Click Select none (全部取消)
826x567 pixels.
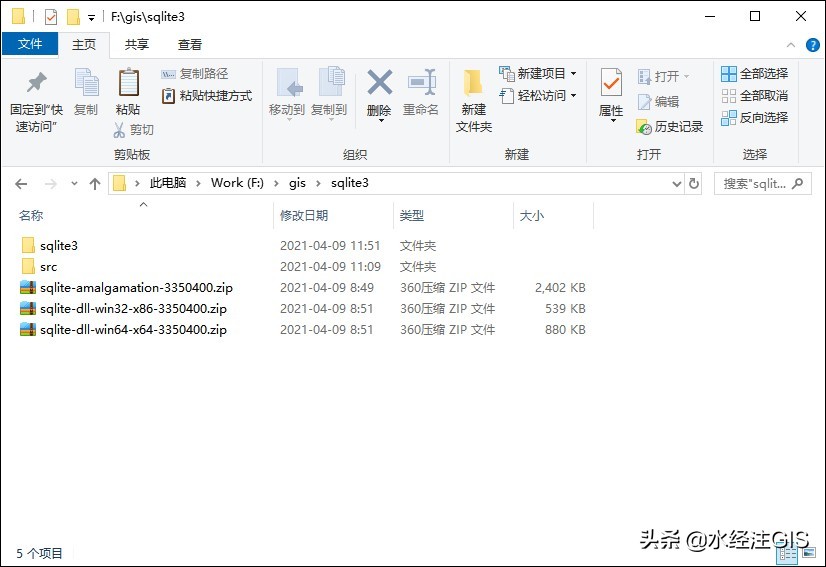(754, 96)
